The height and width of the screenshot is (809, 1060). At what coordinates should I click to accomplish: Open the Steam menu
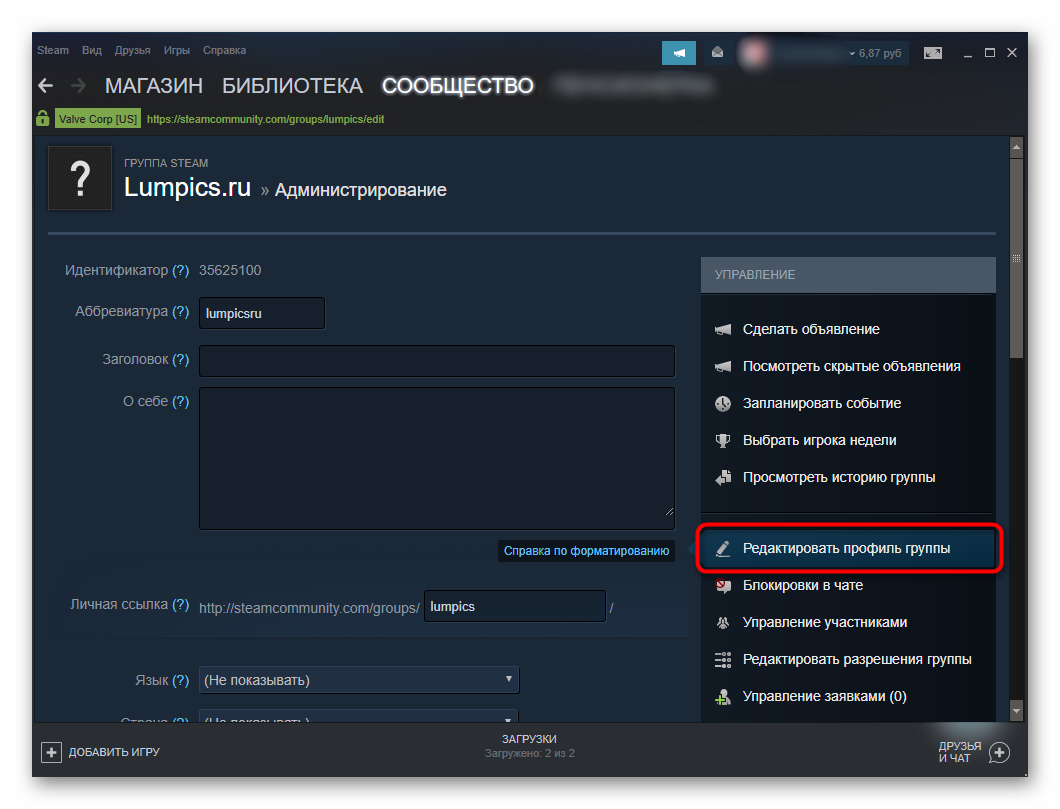tap(53, 51)
